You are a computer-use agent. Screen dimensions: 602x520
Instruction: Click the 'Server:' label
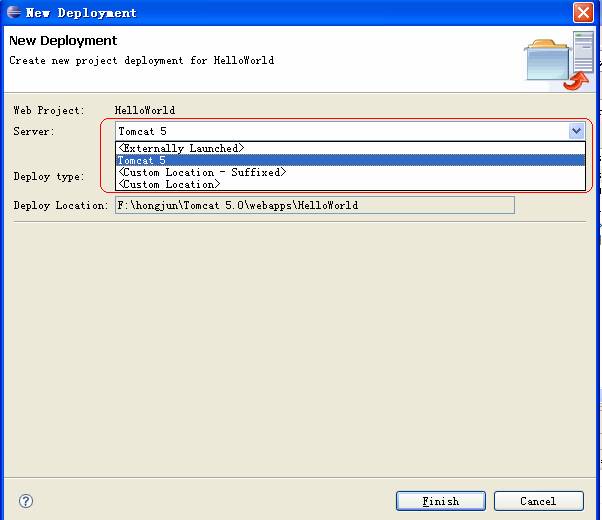point(34,131)
